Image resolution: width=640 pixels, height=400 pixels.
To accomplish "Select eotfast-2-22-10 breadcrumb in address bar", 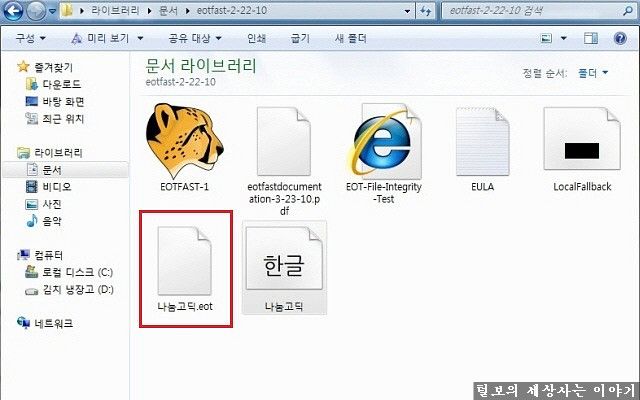I will [231, 11].
